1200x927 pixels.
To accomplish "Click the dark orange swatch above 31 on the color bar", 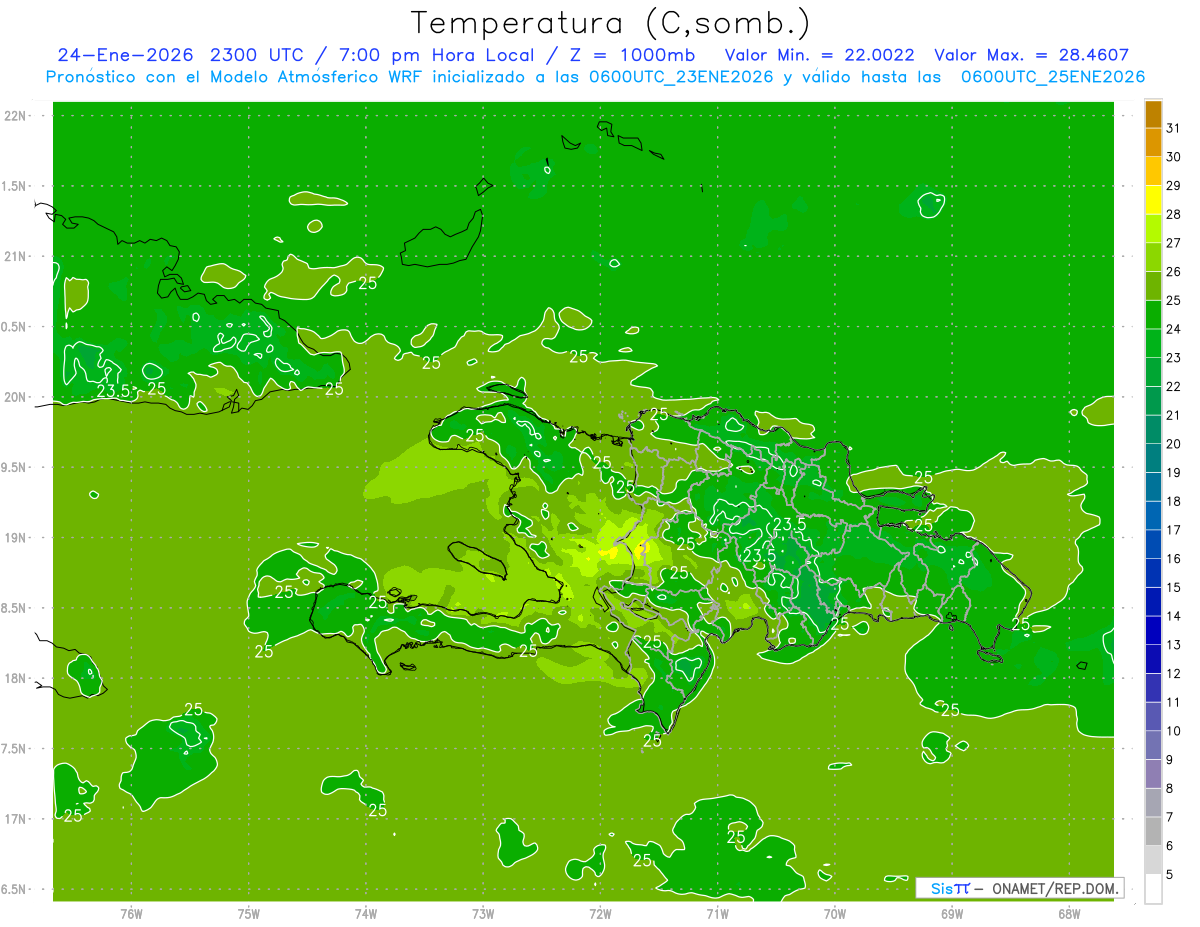I will click(1153, 114).
